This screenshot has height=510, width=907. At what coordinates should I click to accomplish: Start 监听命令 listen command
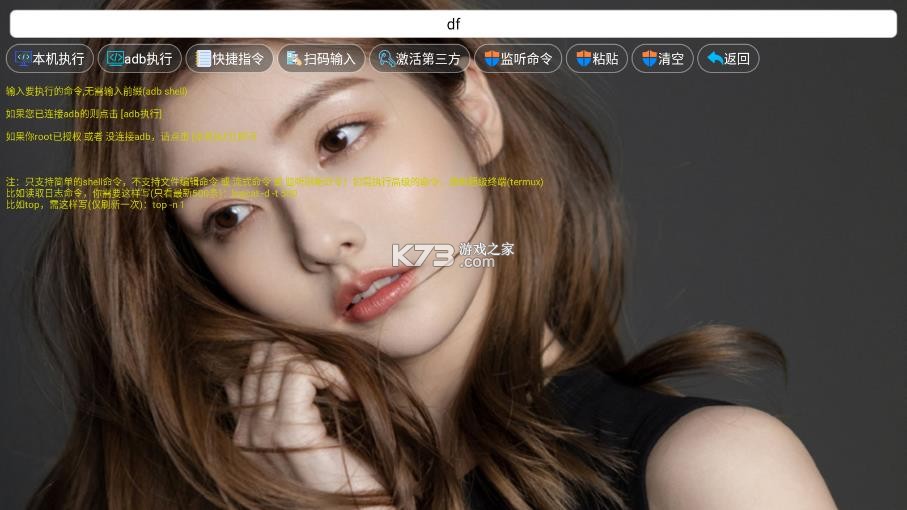click(518, 58)
